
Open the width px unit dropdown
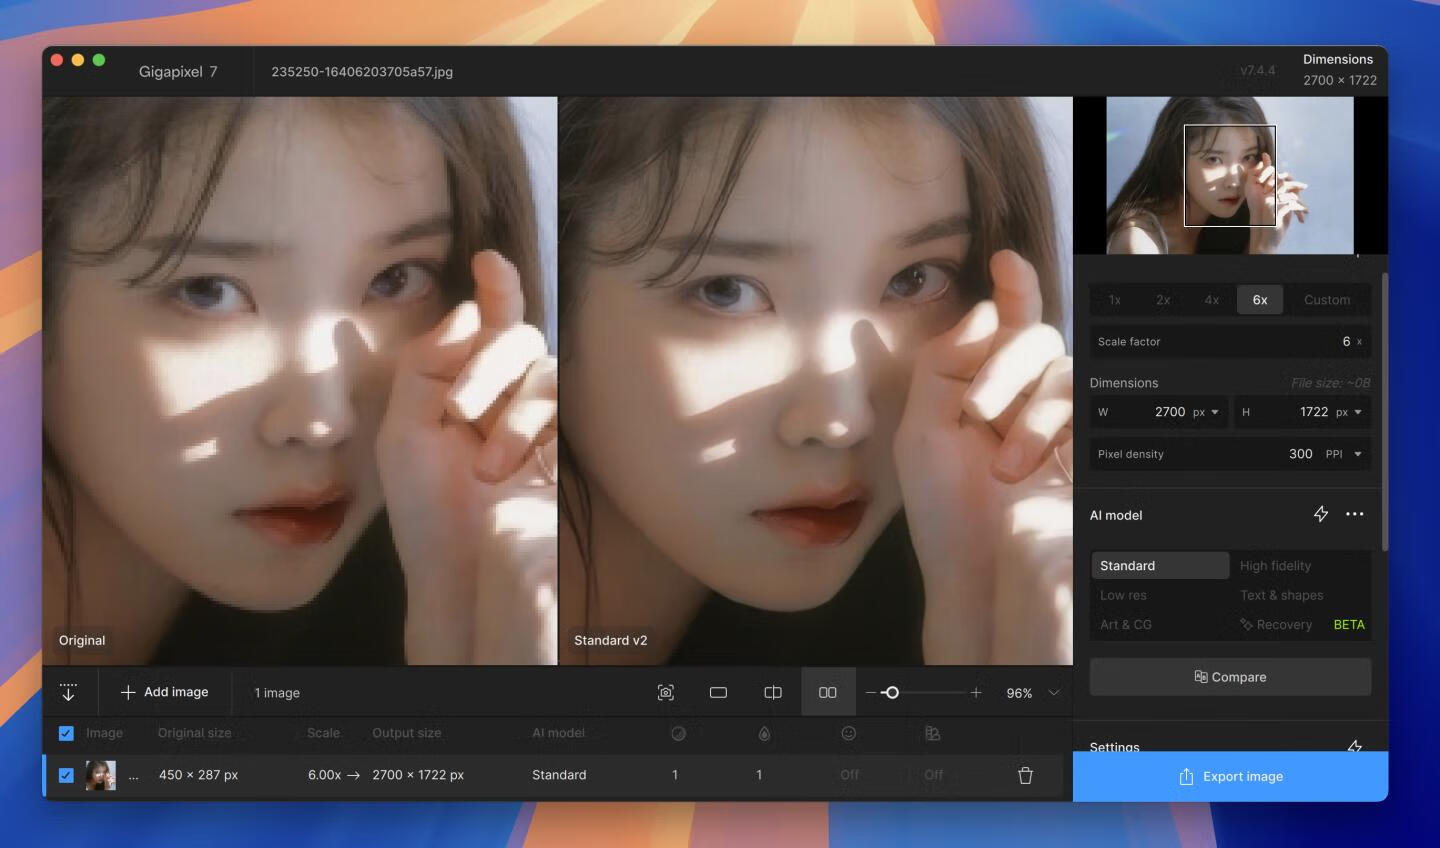click(x=1206, y=412)
